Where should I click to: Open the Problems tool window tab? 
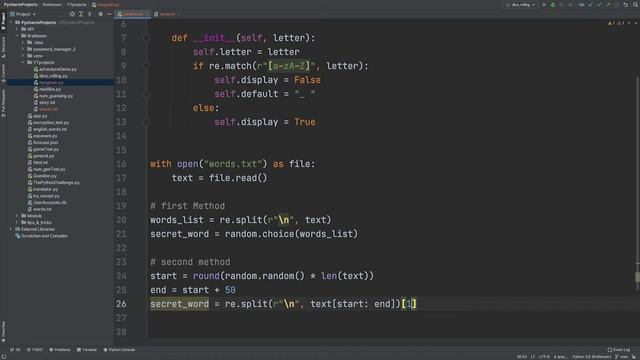pos(60,350)
